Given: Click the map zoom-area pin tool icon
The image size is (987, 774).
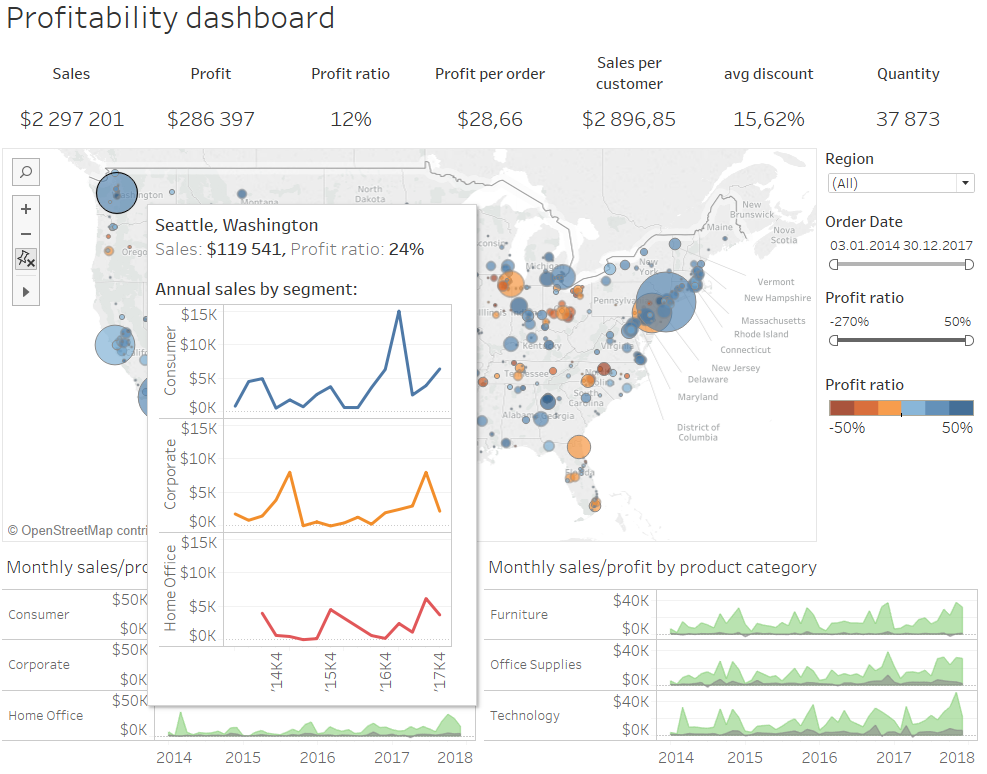Looking at the screenshot, I should pos(26,259).
